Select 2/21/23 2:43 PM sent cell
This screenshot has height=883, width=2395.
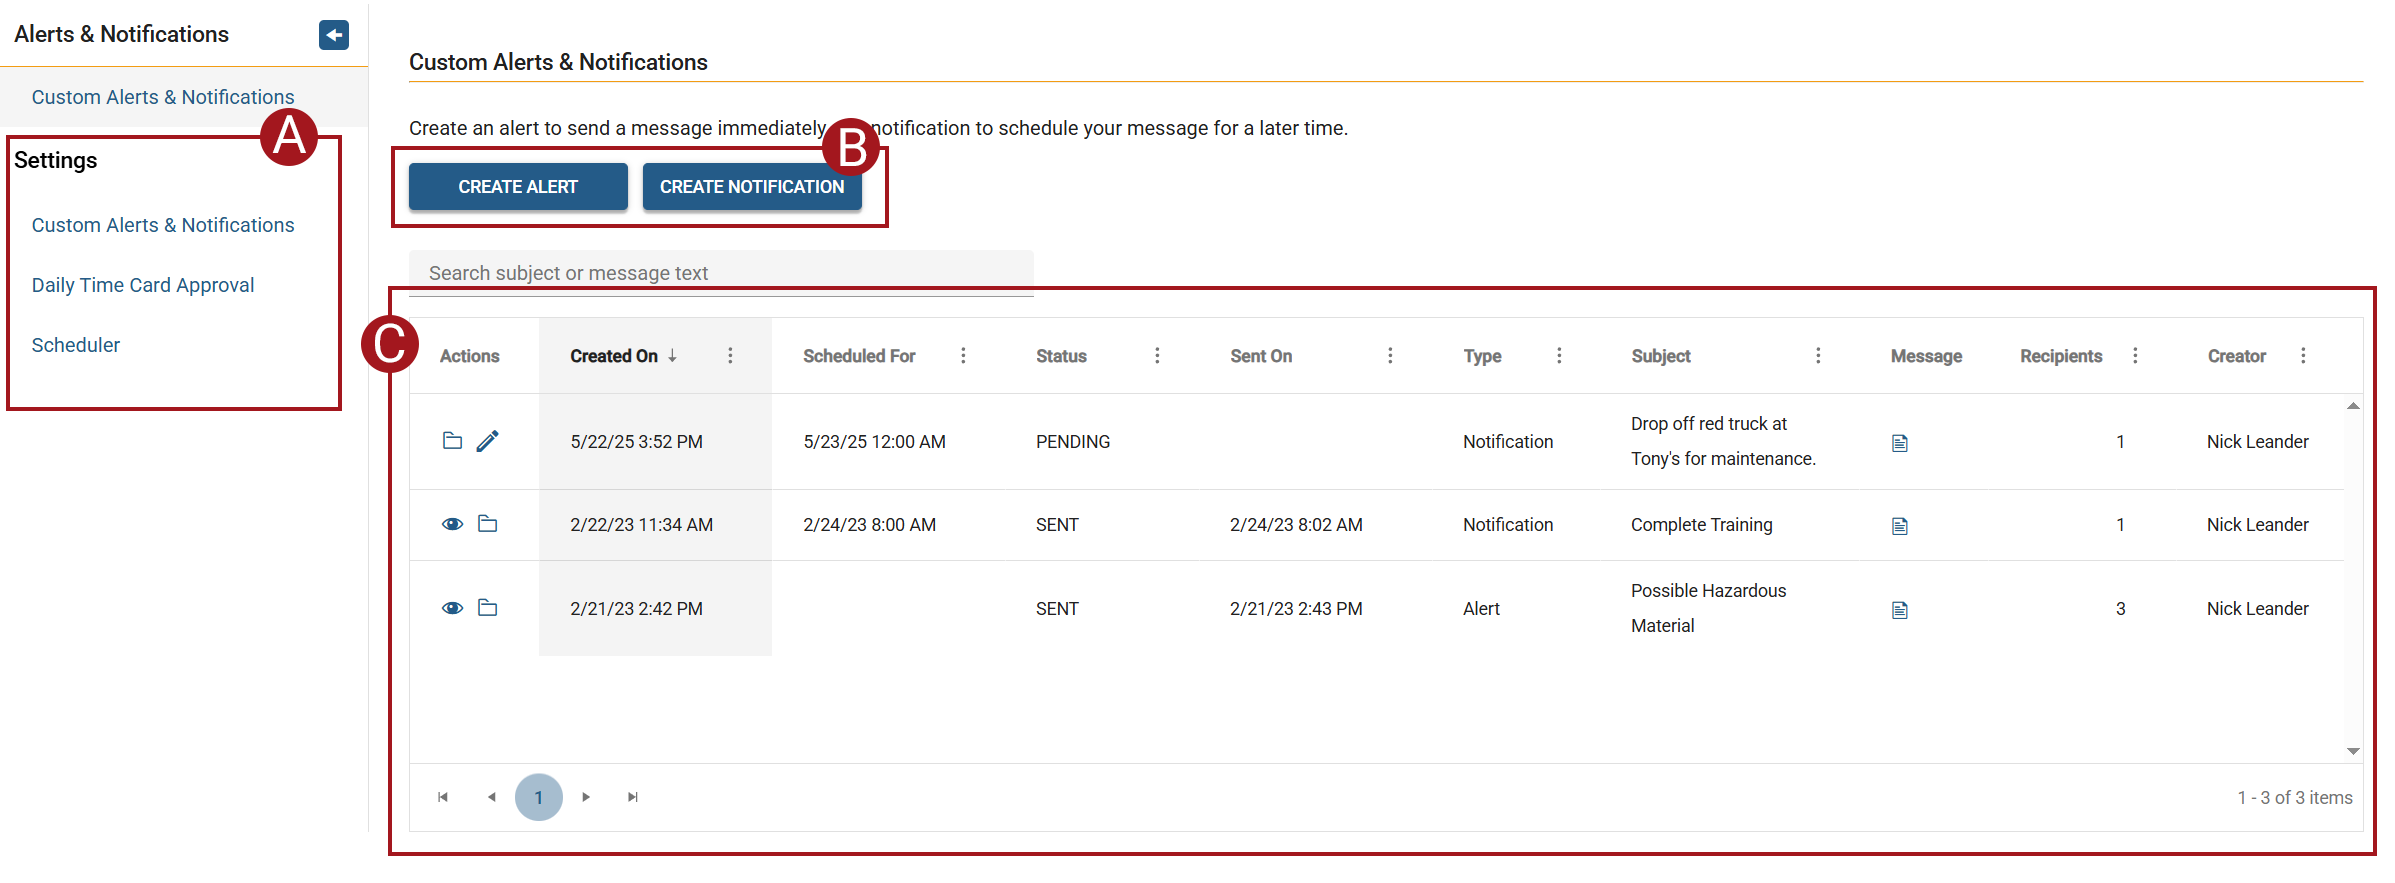(x=1296, y=609)
